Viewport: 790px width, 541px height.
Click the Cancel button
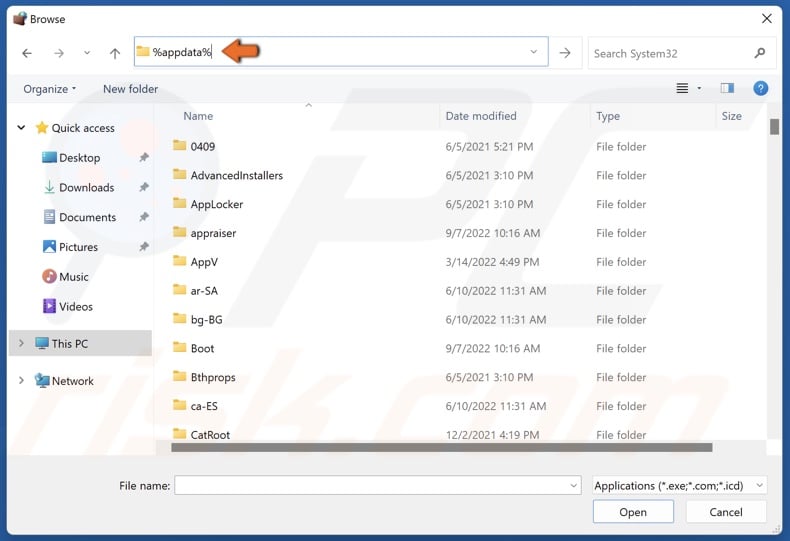(726, 512)
